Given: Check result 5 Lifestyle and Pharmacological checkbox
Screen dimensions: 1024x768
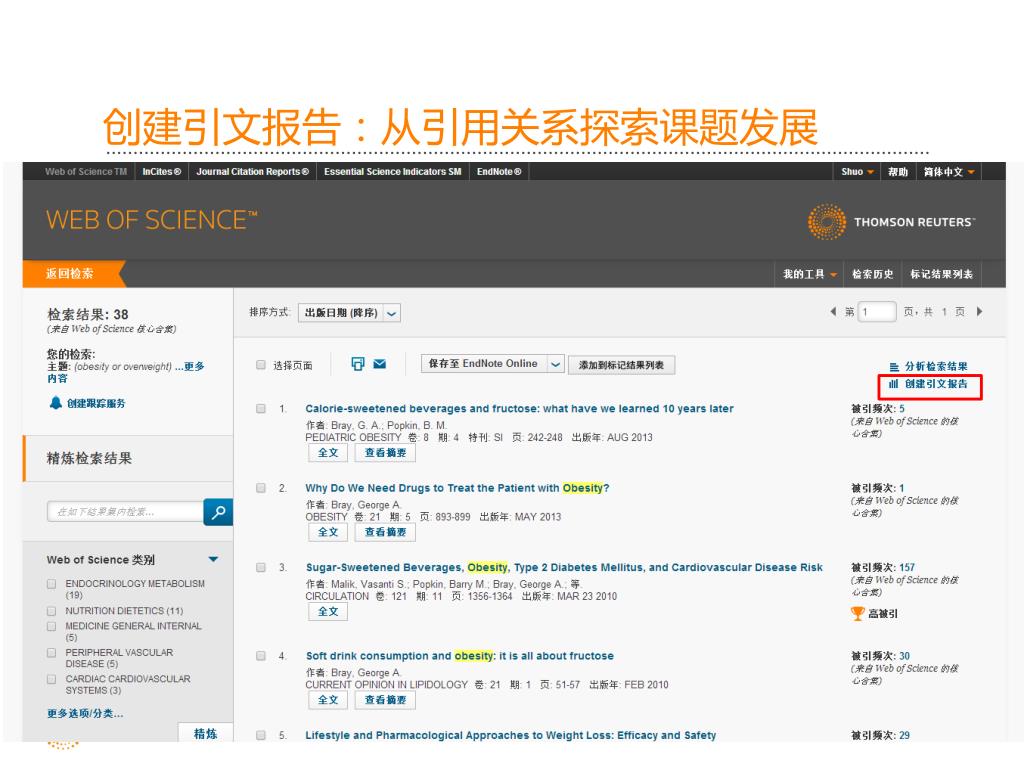Looking at the screenshot, I should tap(261, 735).
